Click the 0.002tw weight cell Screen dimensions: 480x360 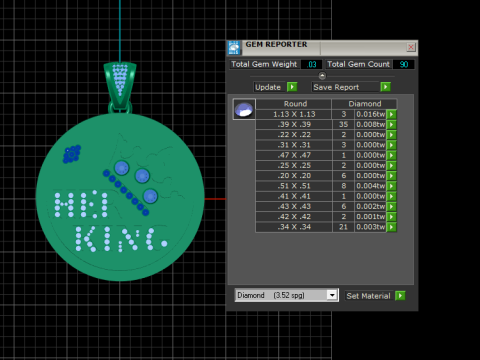[370, 207]
